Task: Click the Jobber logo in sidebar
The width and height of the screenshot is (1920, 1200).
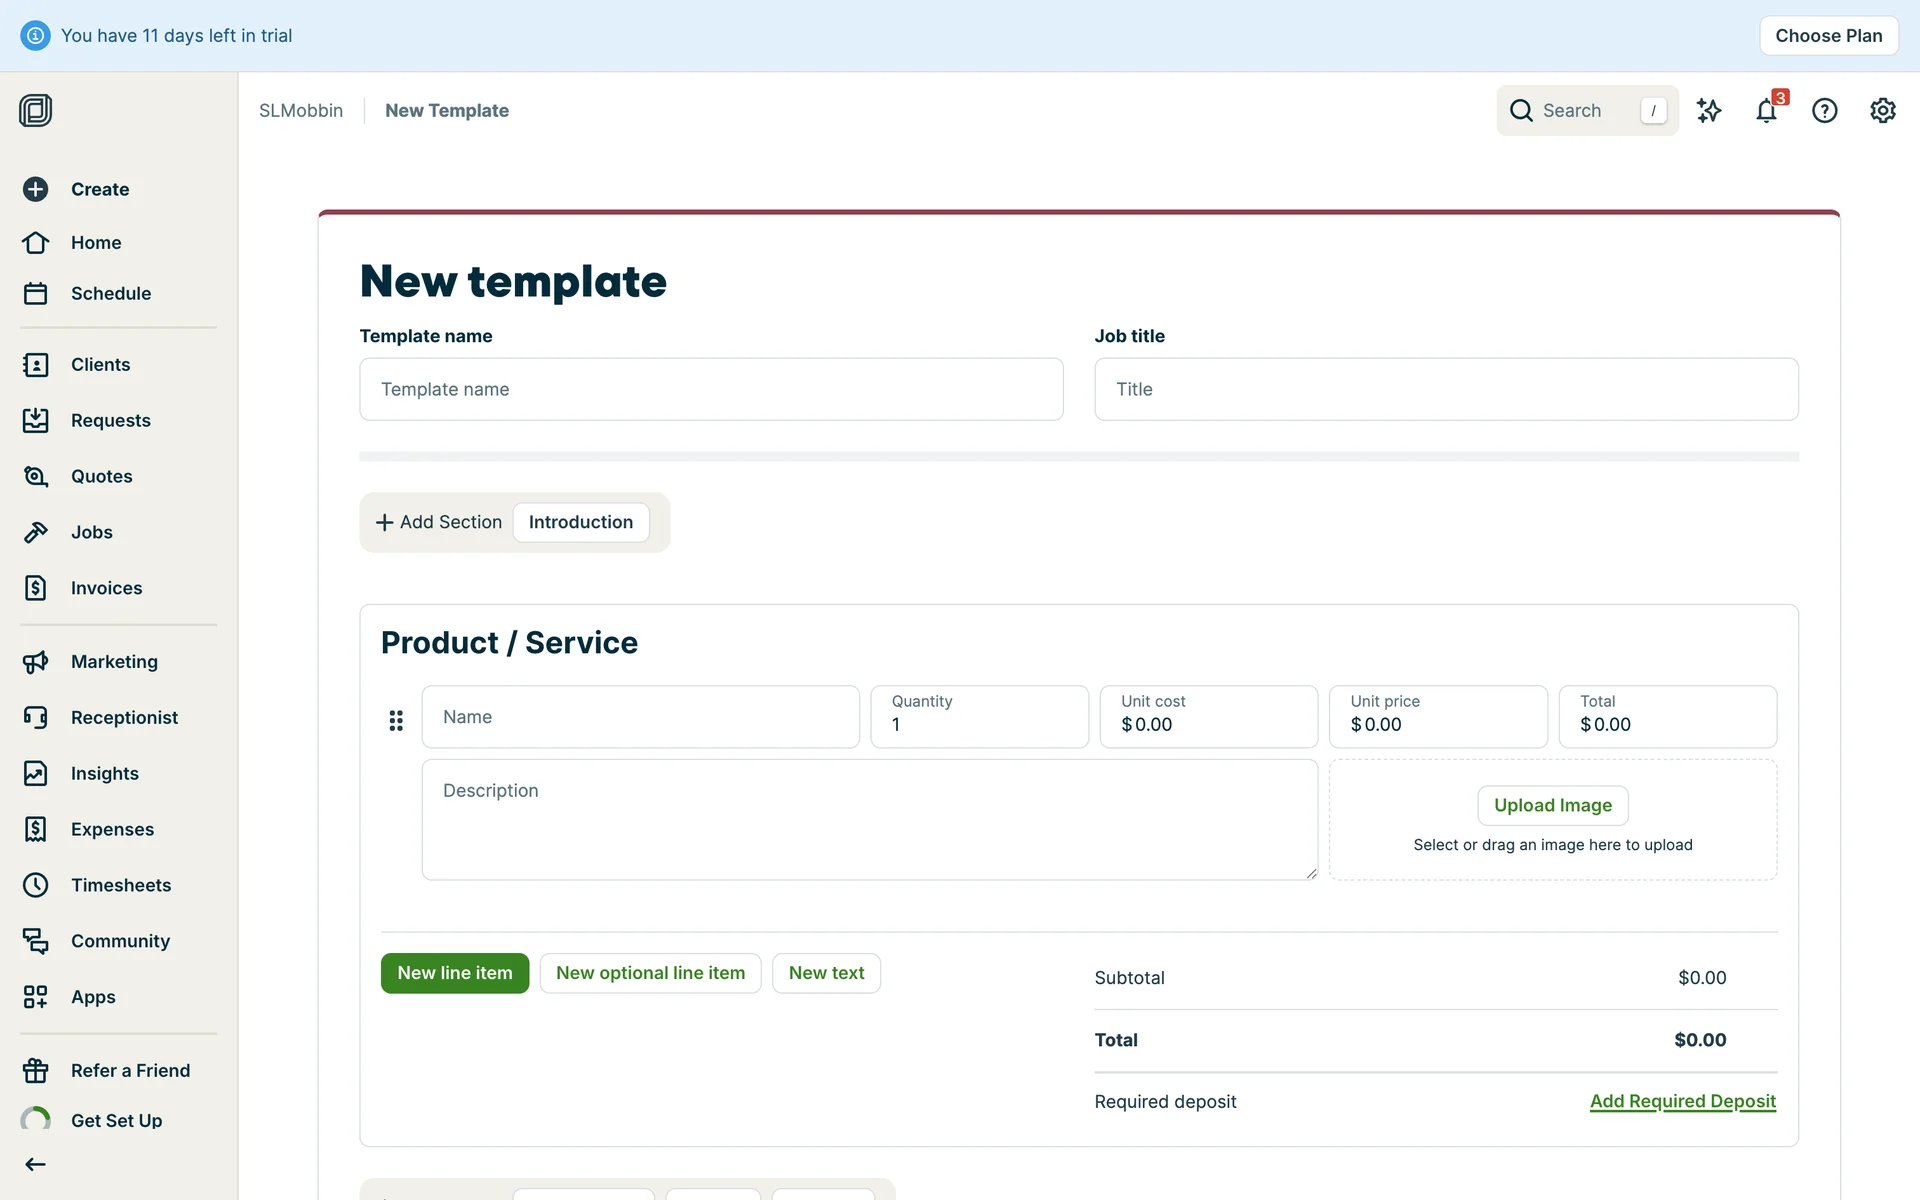Action: (36, 110)
